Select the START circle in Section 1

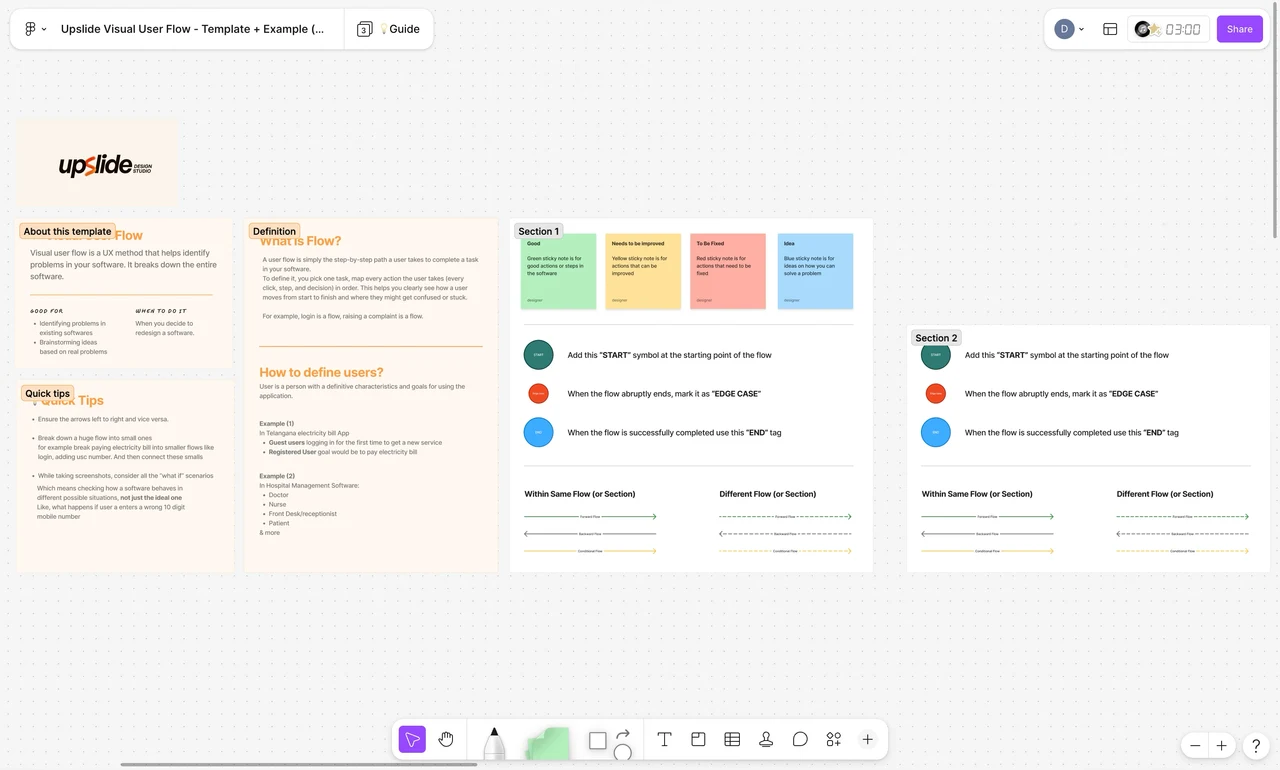tap(538, 355)
